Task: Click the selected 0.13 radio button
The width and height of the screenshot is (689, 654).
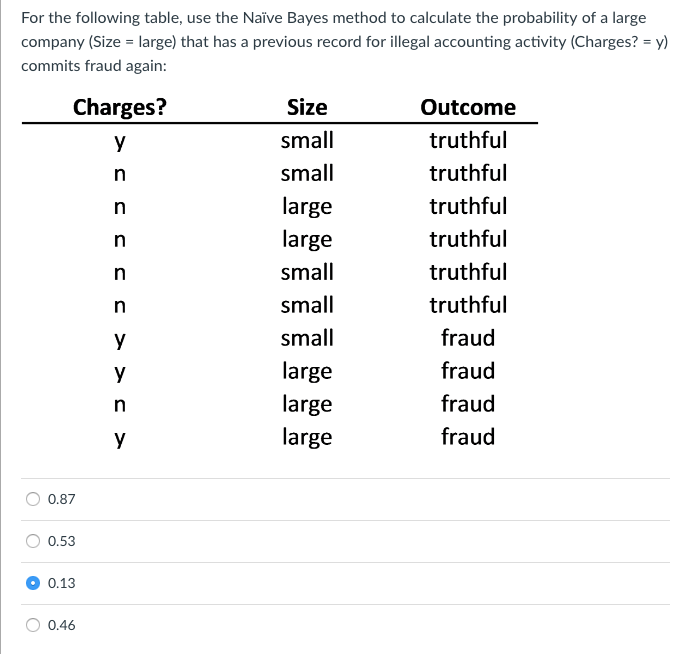Action: click(33, 583)
